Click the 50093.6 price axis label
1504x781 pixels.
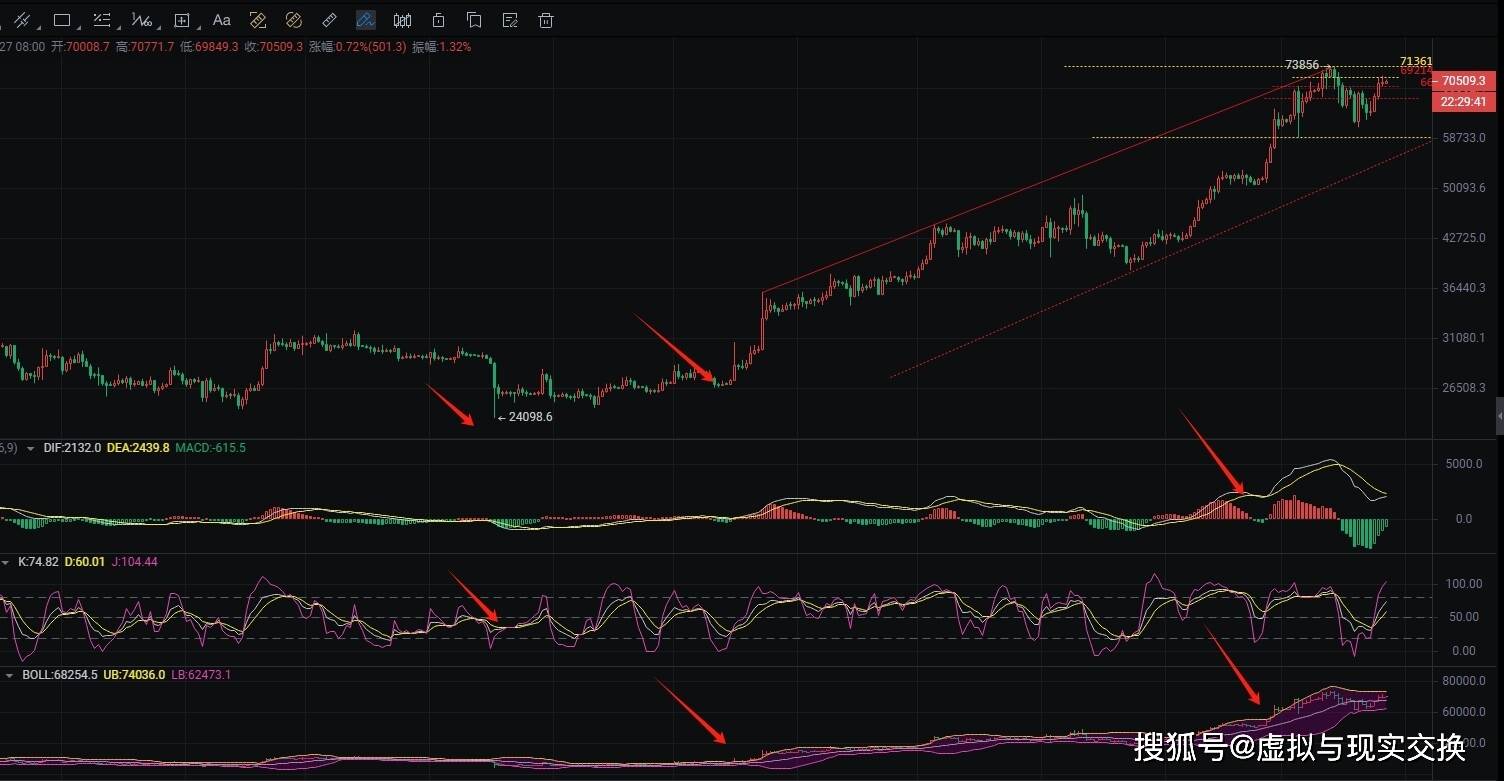click(1463, 188)
